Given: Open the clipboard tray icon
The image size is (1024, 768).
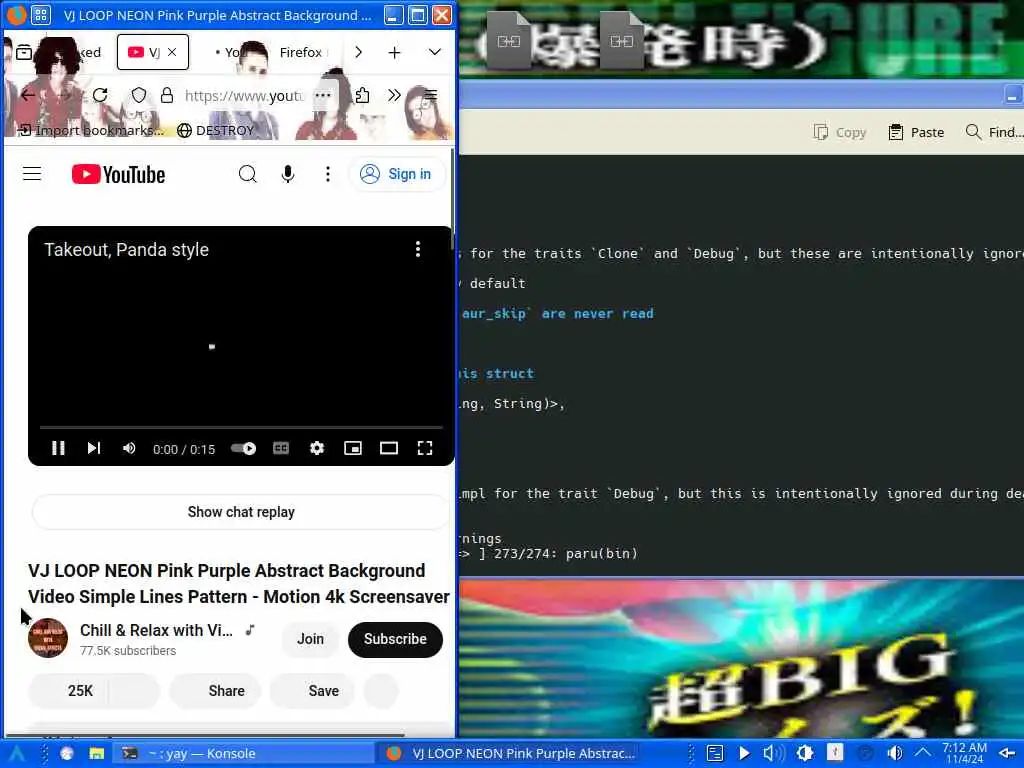Looking at the screenshot, I should coord(714,753).
